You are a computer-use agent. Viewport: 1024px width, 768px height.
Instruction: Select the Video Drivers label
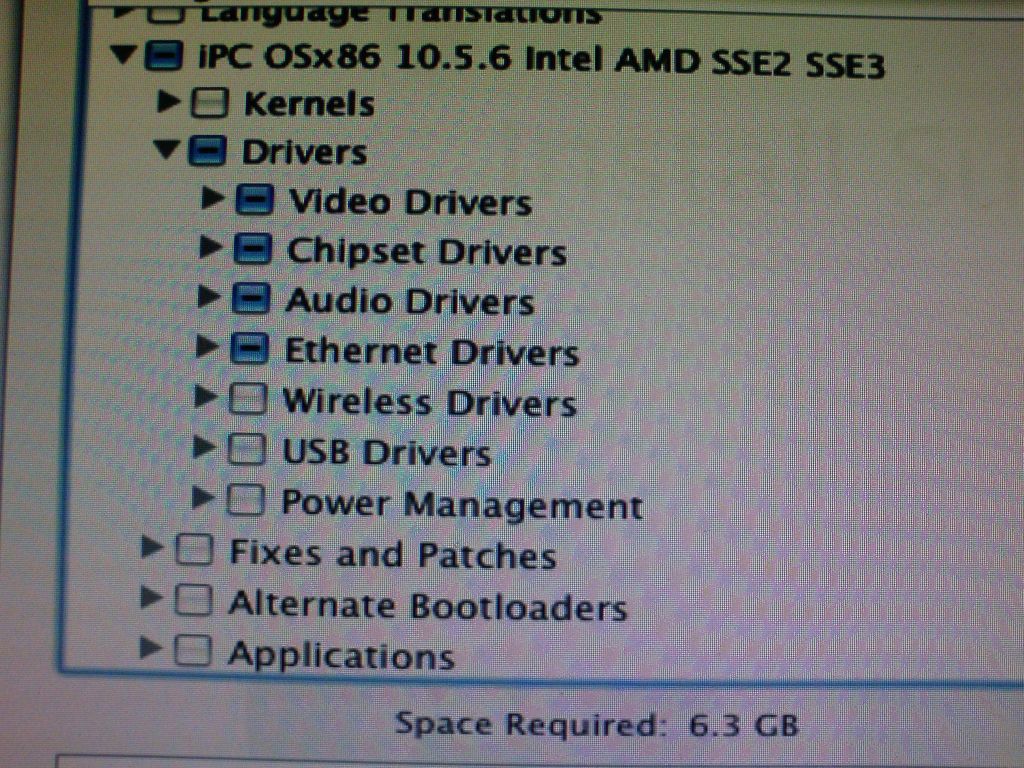pos(410,202)
